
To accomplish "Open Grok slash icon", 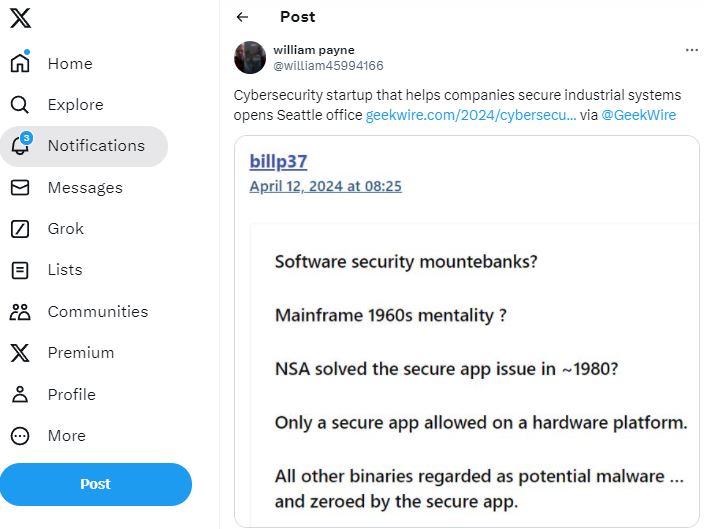I will 20,229.
